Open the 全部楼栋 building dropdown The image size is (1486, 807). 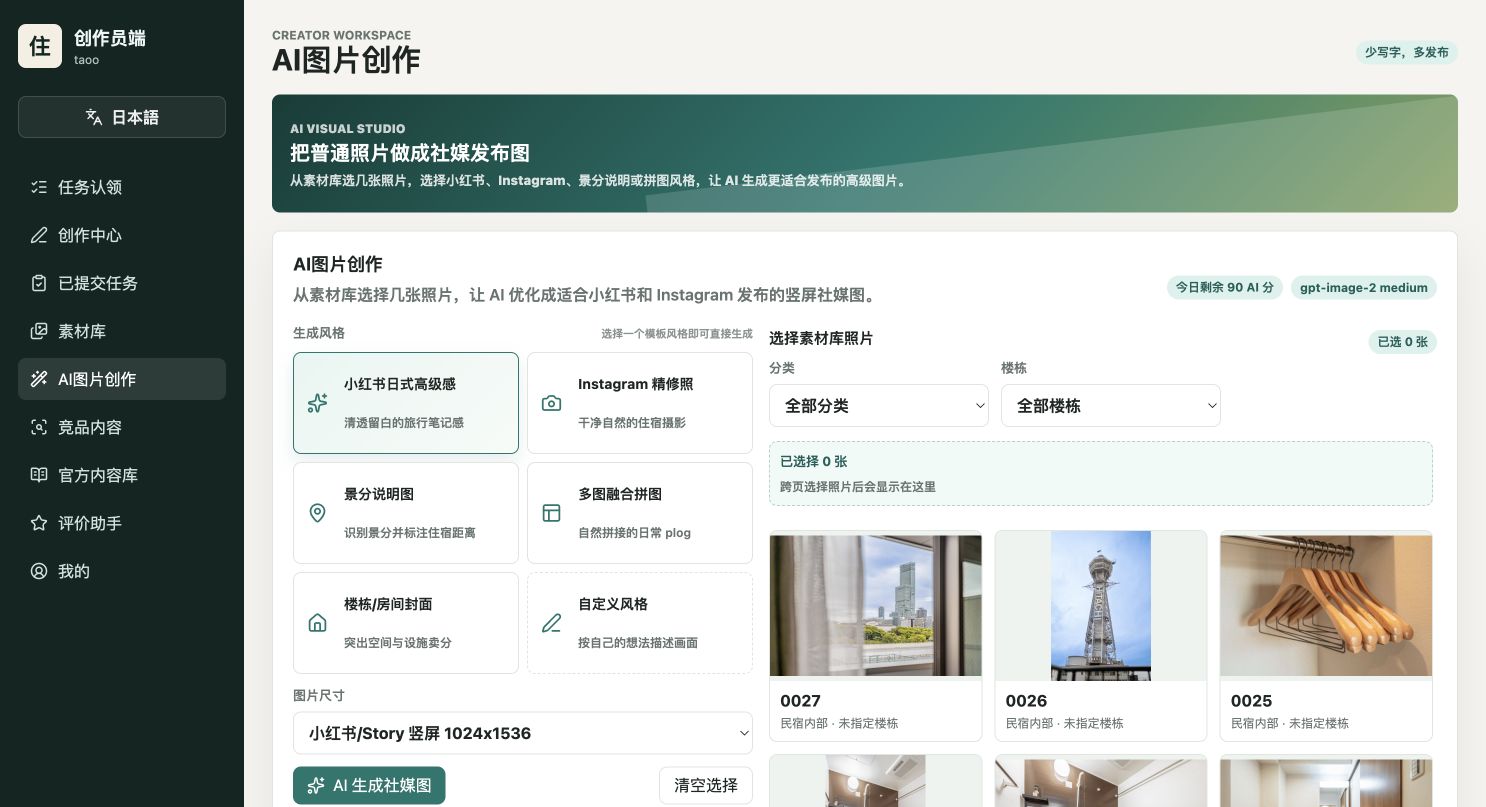pyautogui.click(x=1111, y=406)
